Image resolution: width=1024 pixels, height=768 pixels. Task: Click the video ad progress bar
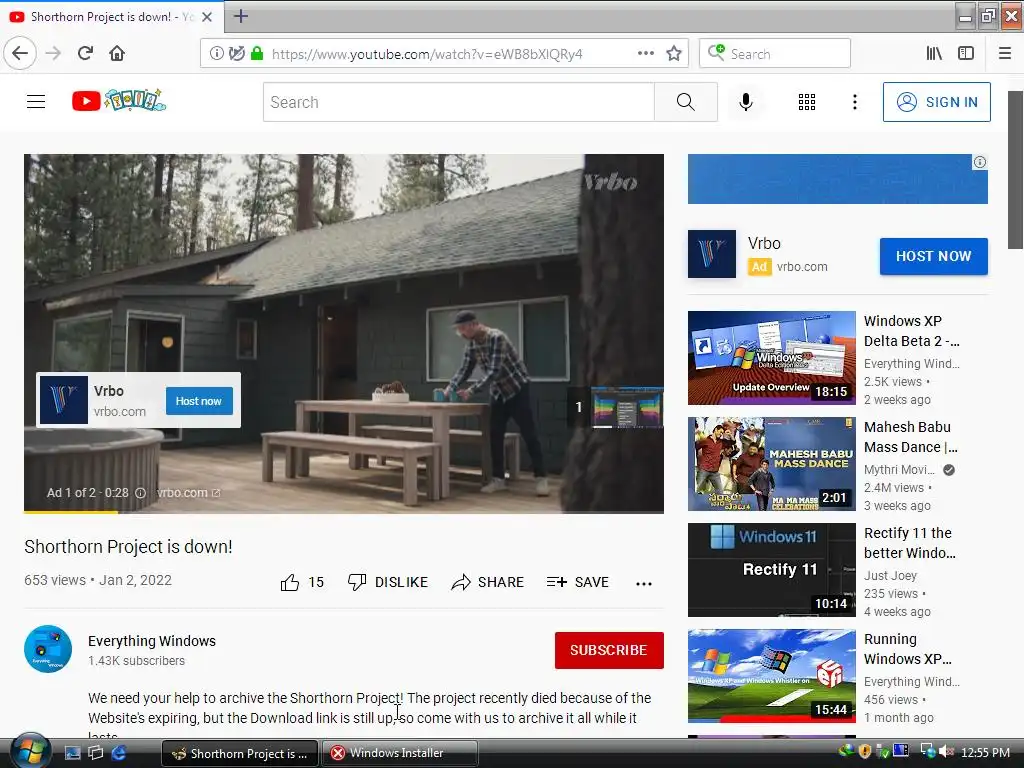click(344, 512)
